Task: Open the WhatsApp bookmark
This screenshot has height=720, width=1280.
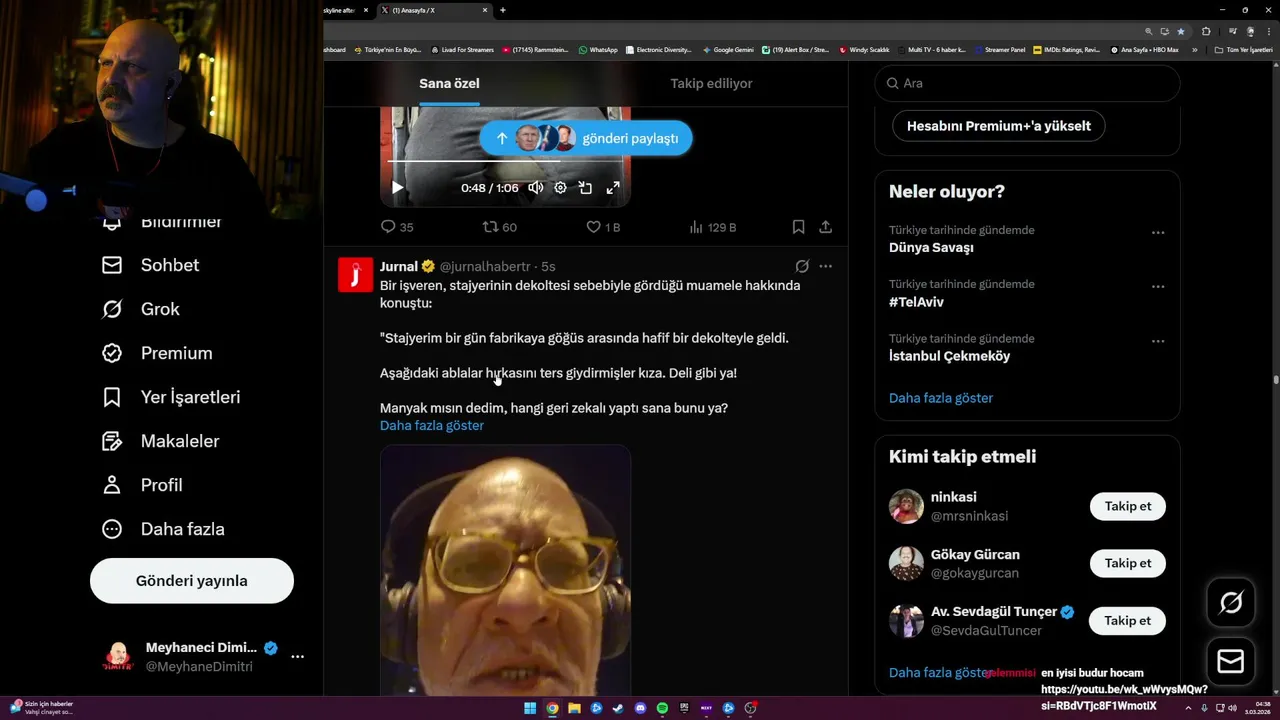Action: (x=598, y=49)
